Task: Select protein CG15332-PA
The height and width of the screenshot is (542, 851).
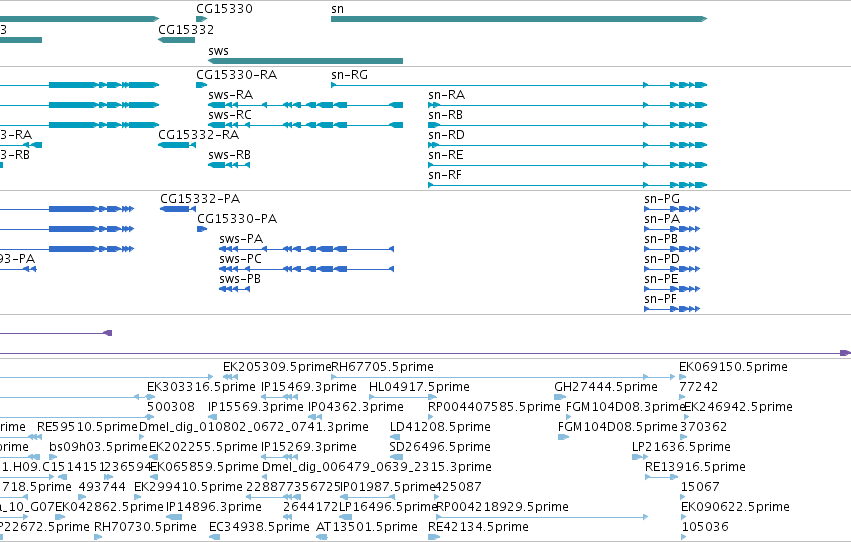Action: coord(178,209)
